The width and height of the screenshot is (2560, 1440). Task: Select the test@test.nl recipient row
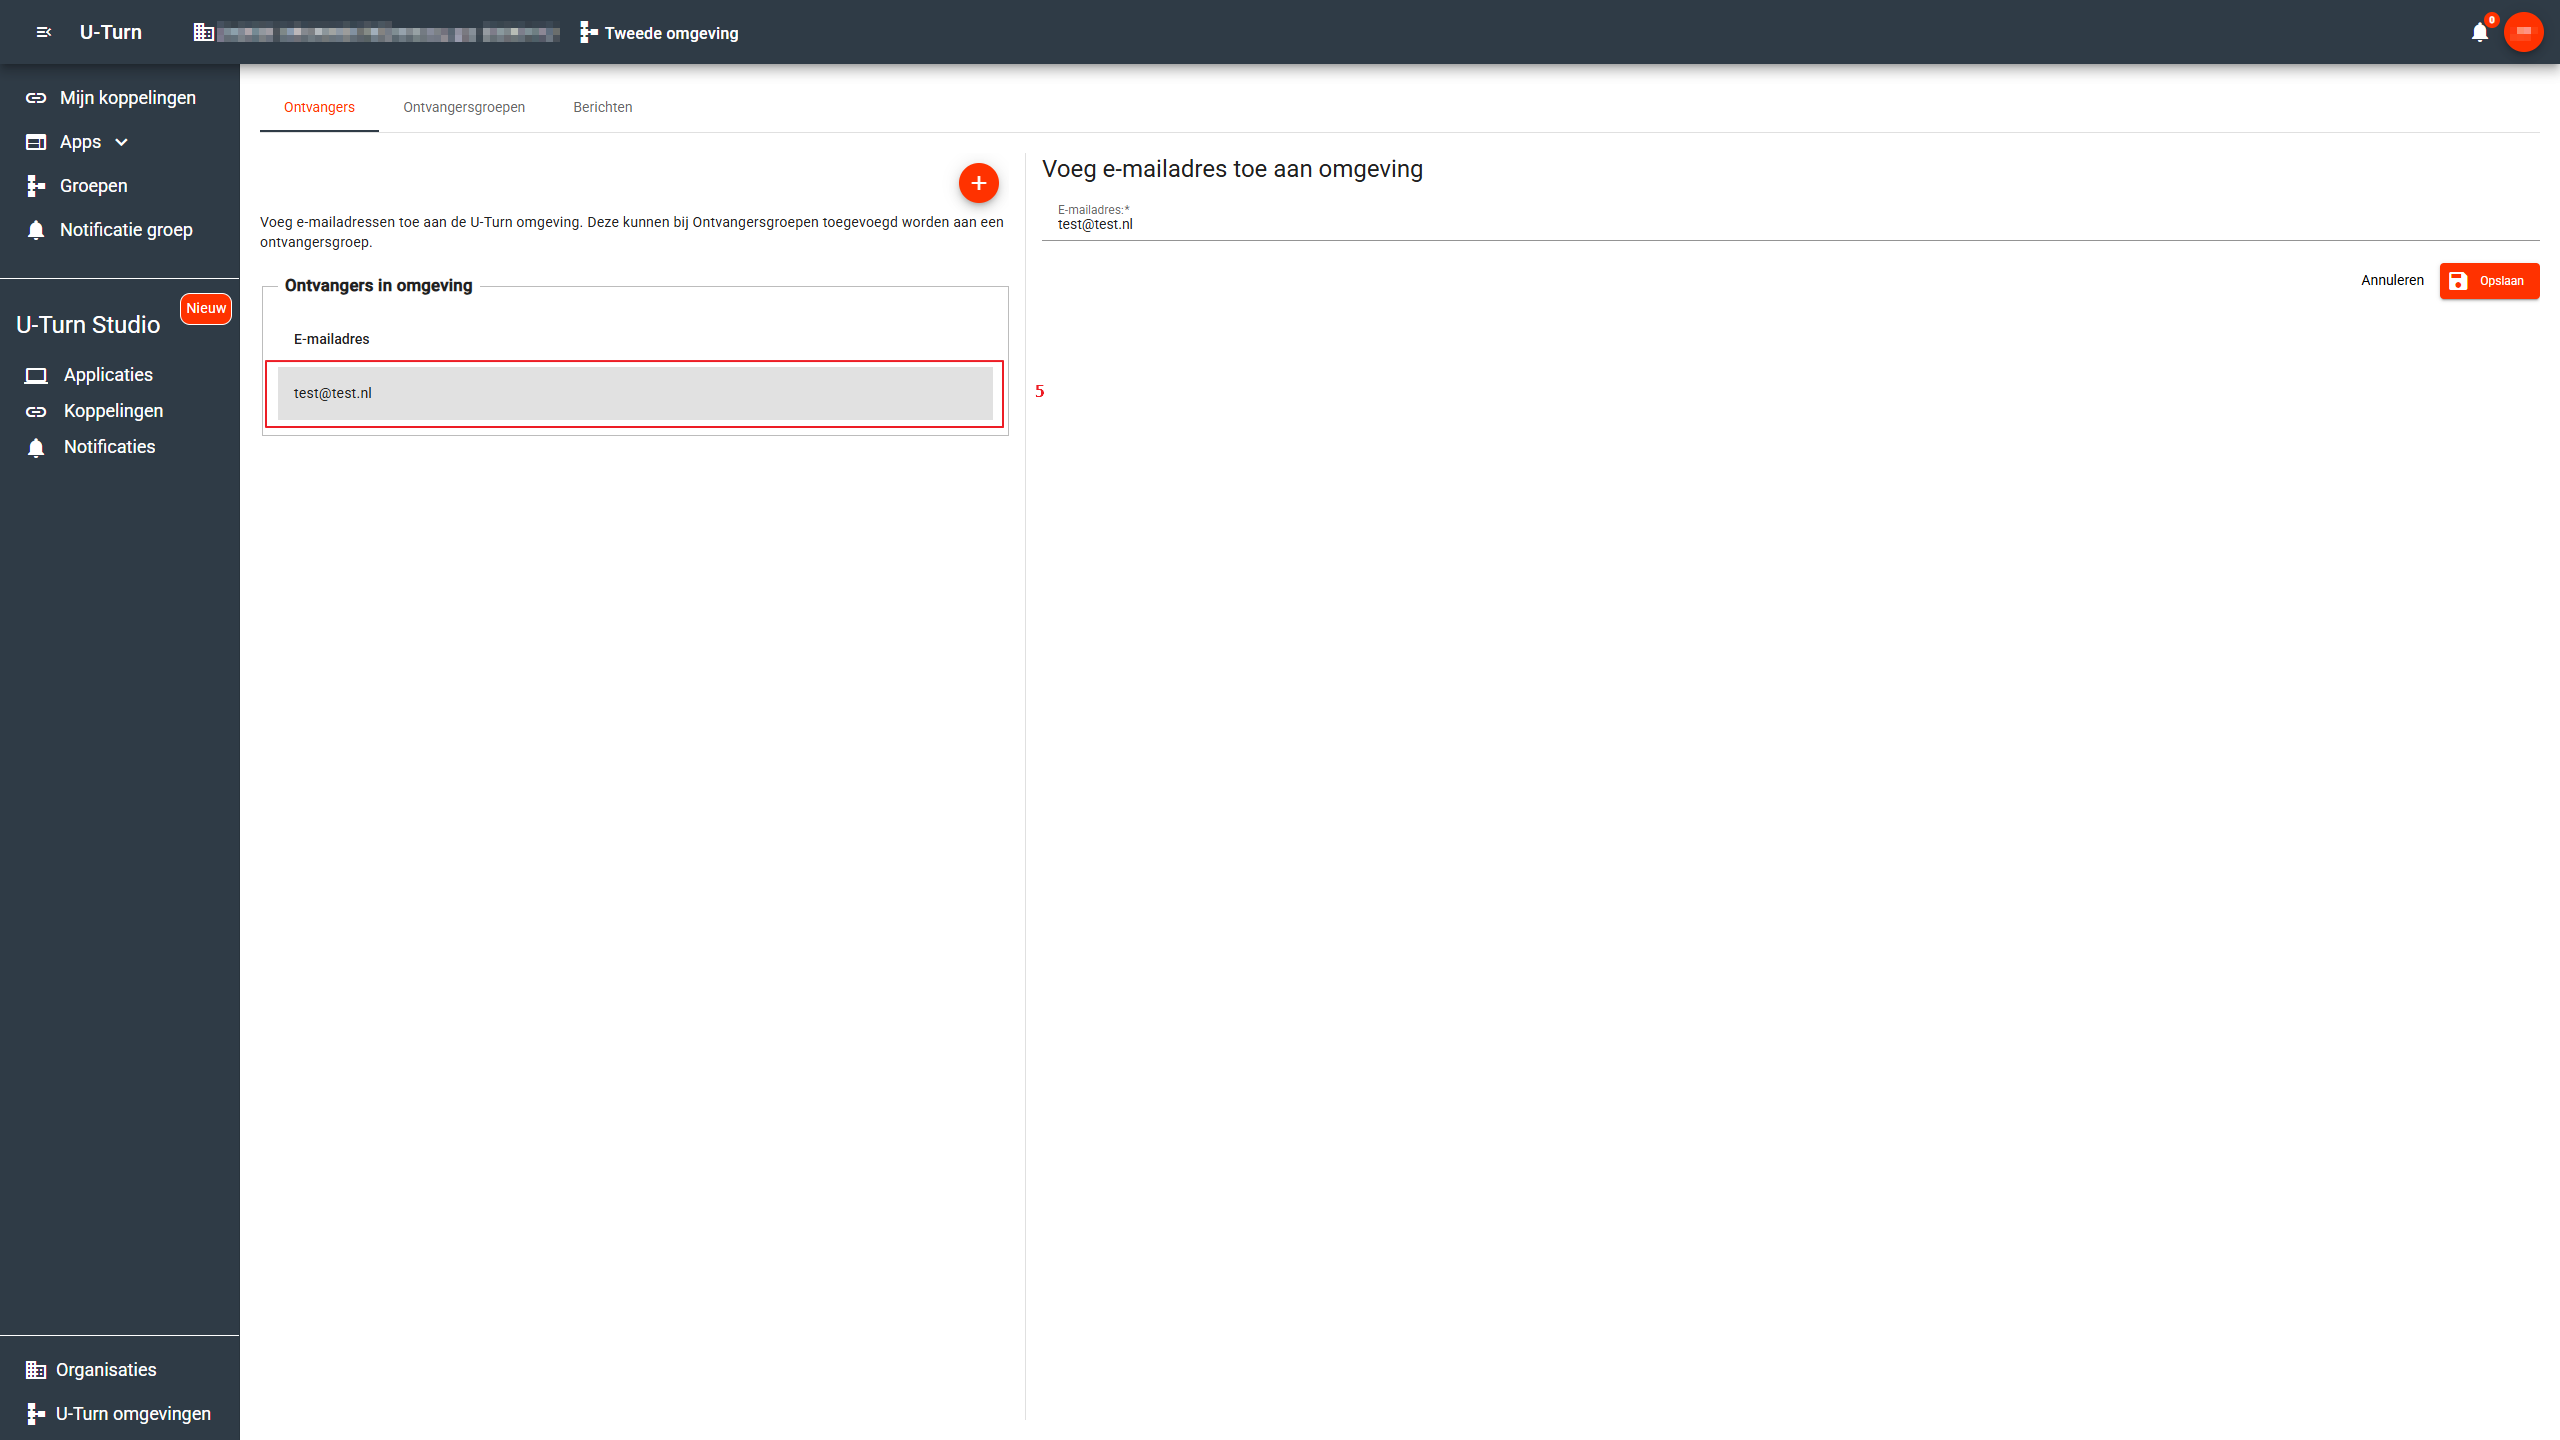click(x=634, y=393)
